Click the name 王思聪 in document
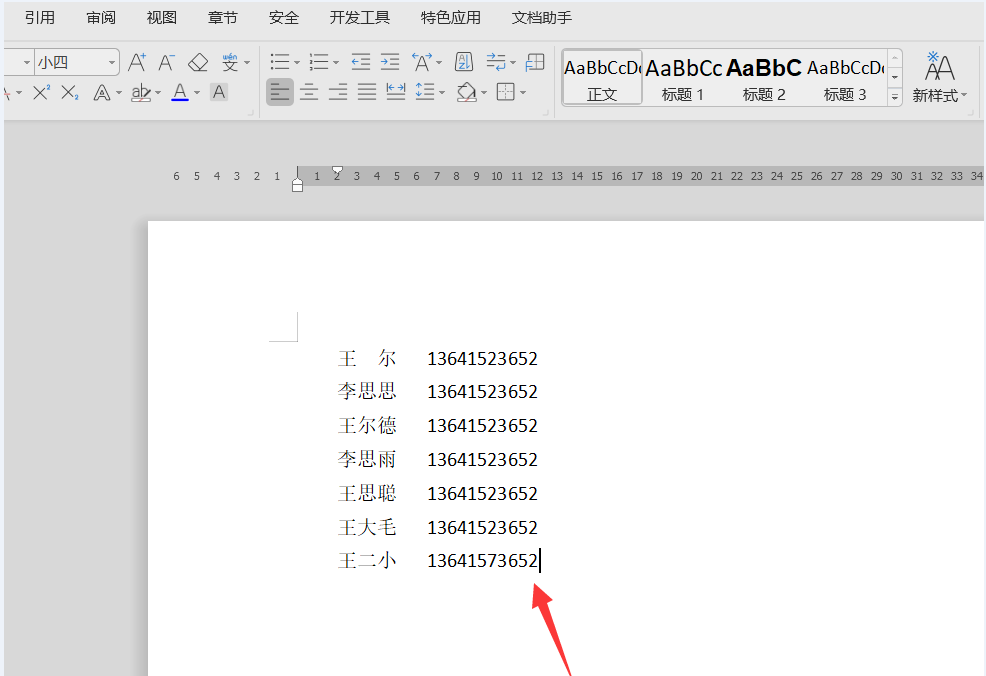 pos(367,493)
